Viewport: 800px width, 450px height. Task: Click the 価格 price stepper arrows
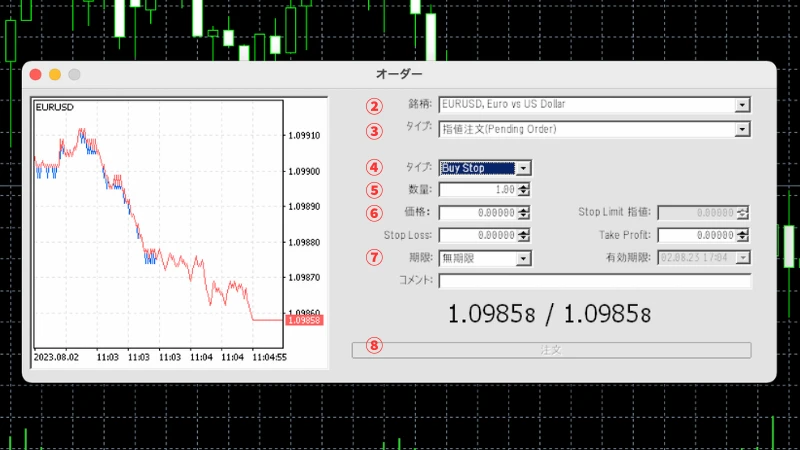[x=523, y=213]
